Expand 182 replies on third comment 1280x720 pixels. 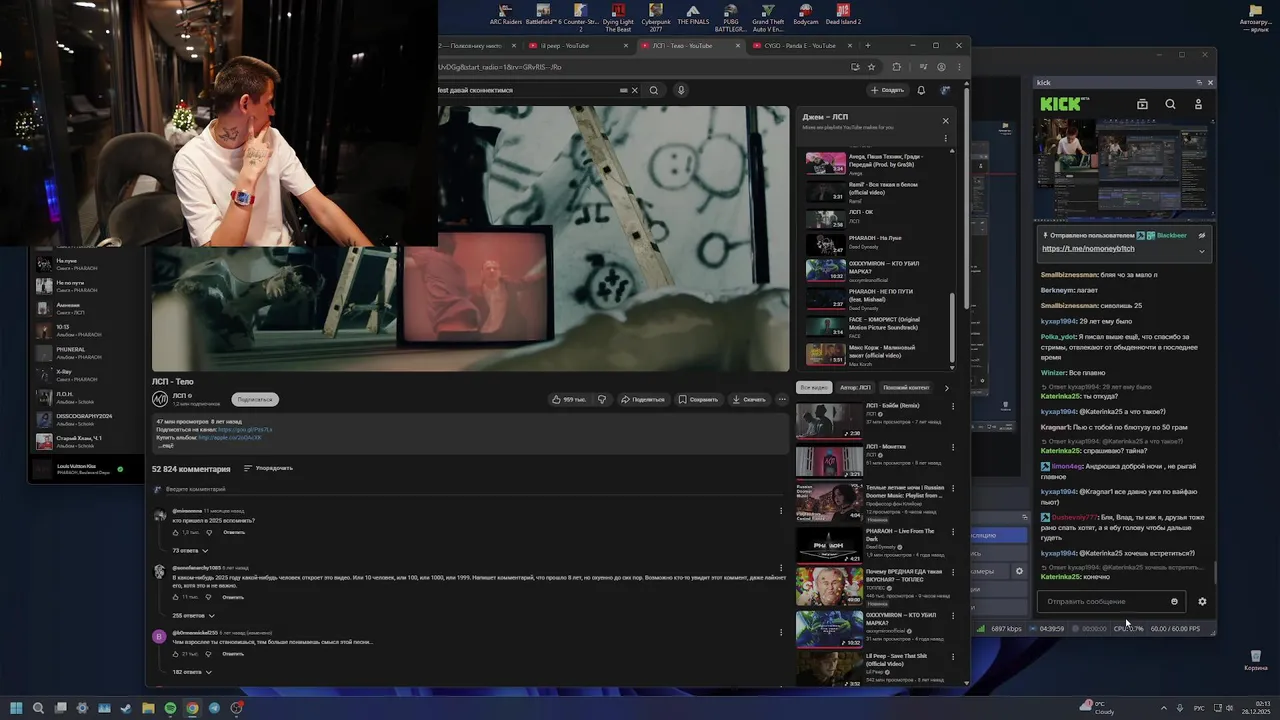click(x=192, y=672)
